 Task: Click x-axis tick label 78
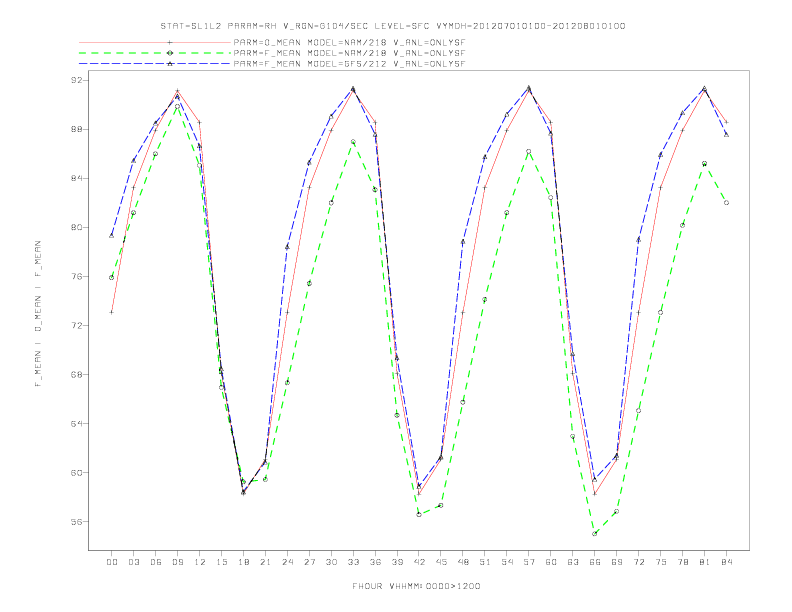point(682,562)
